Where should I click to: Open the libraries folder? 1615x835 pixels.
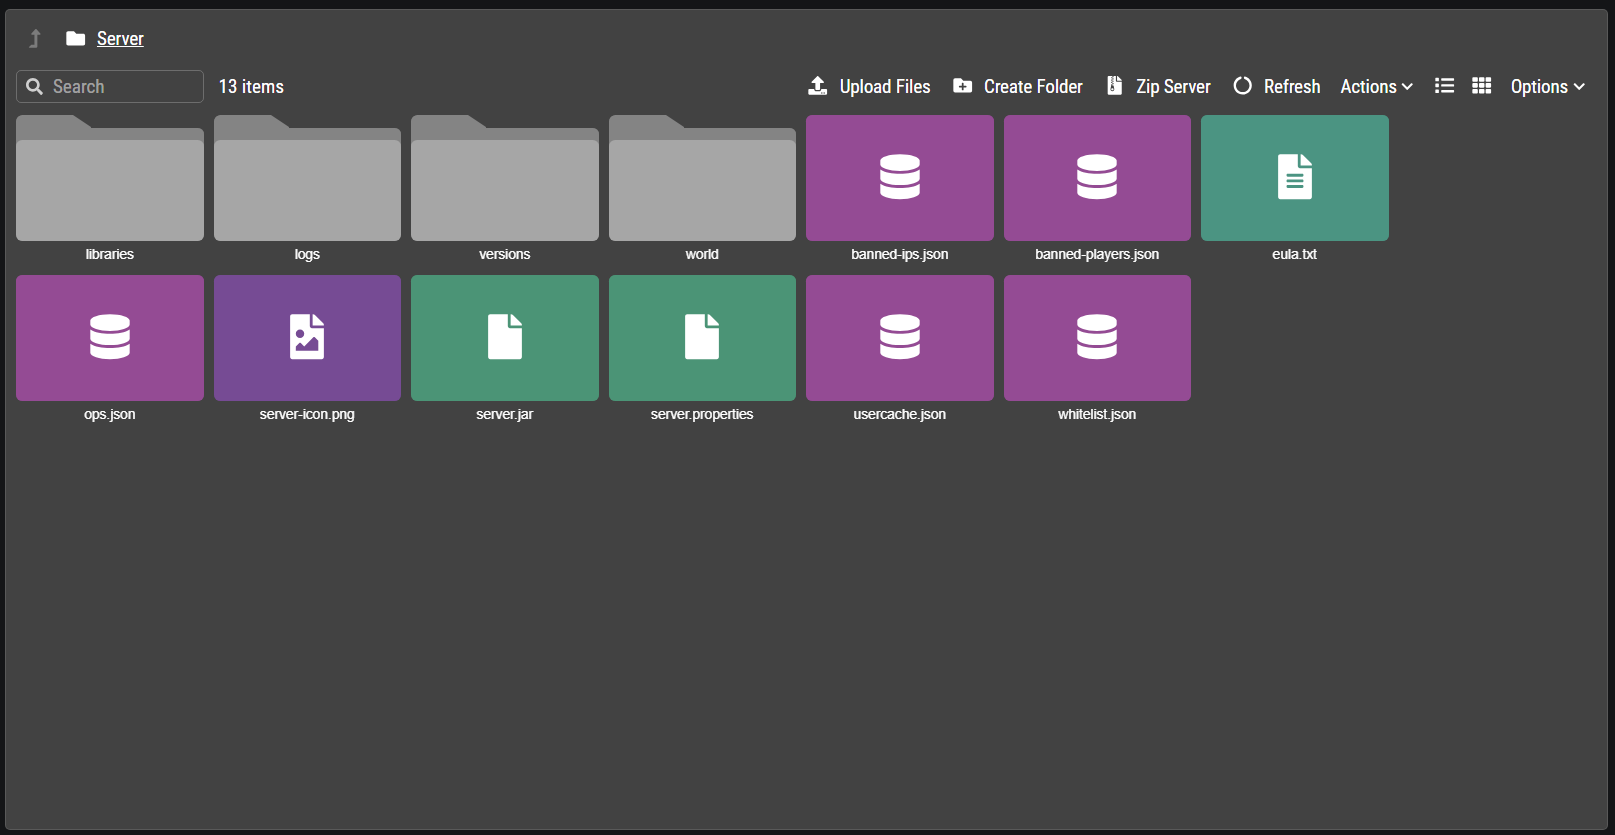[x=110, y=178]
